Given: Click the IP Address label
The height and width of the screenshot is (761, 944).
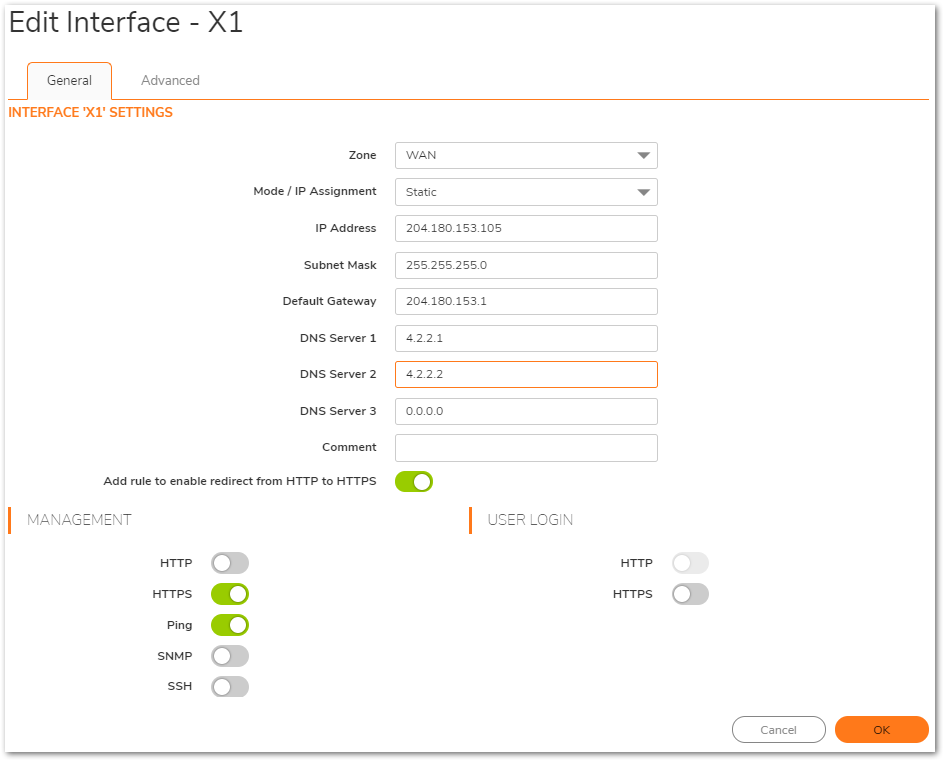Looking at the screenshot, I should pos(346,228).
